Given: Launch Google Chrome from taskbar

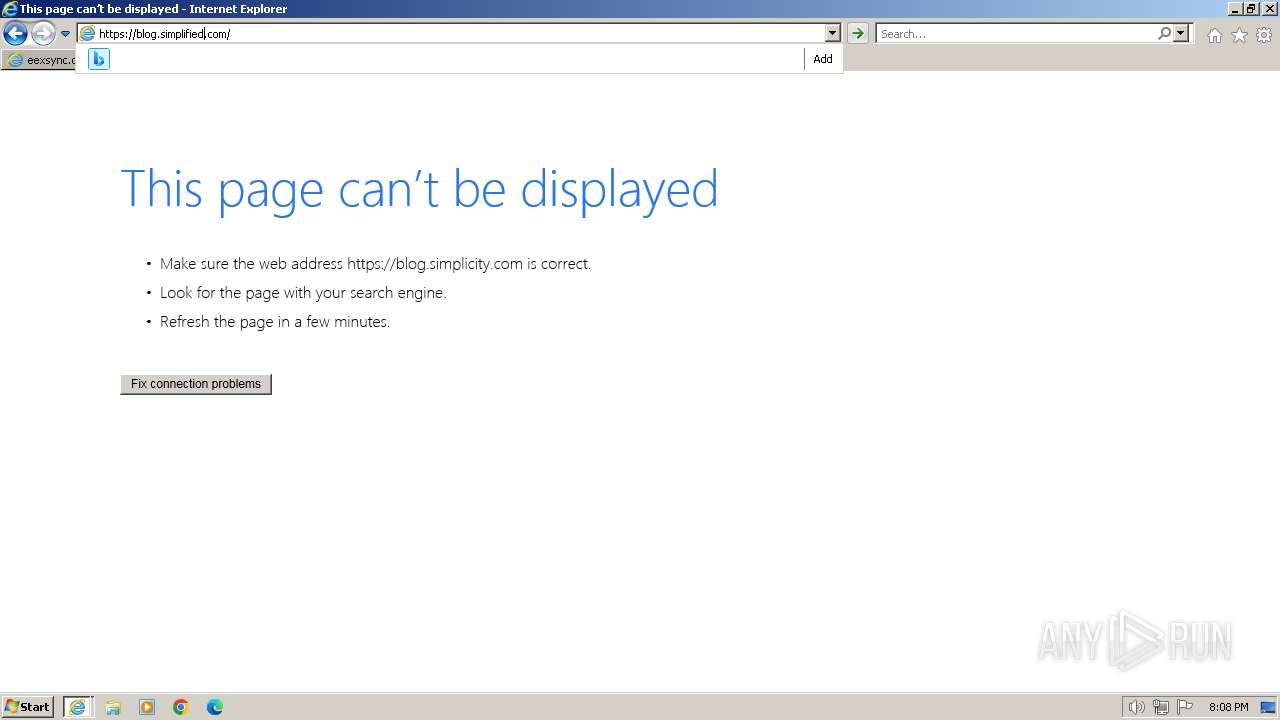Looking at the screenshot, I should (x=181, y=707).
